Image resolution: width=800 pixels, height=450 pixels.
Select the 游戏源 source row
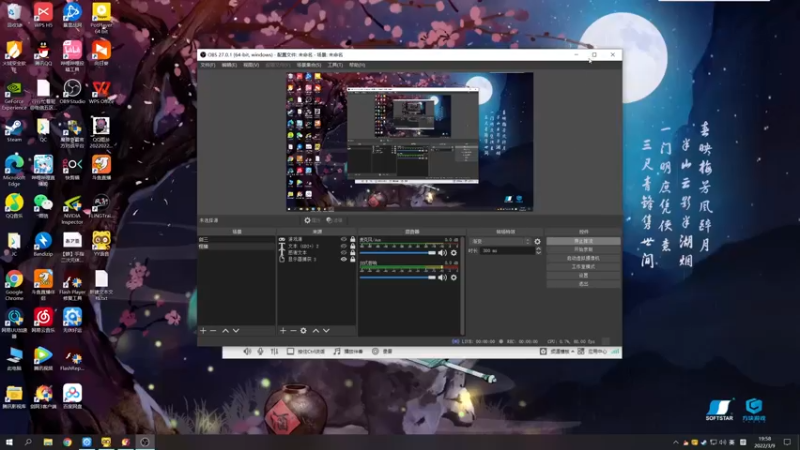(316, 239)
